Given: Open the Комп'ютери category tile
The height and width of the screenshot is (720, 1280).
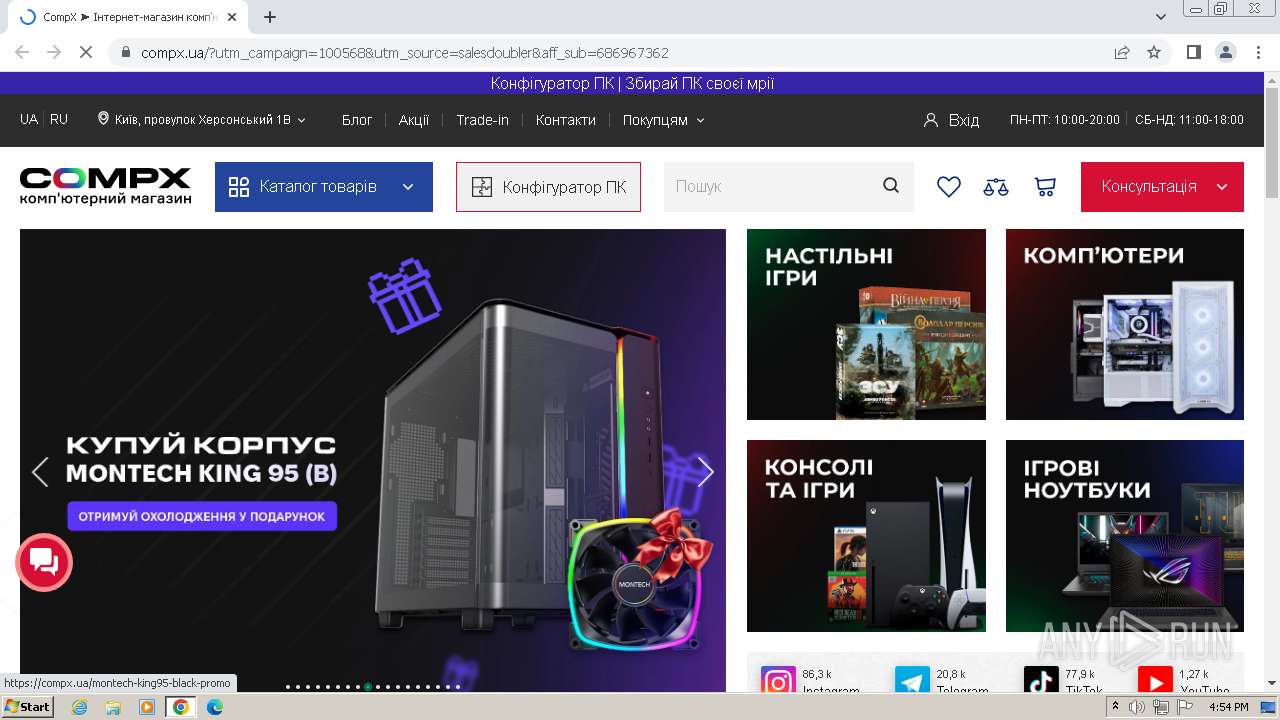Looking at the screenshot, I should coord(1125,325).
